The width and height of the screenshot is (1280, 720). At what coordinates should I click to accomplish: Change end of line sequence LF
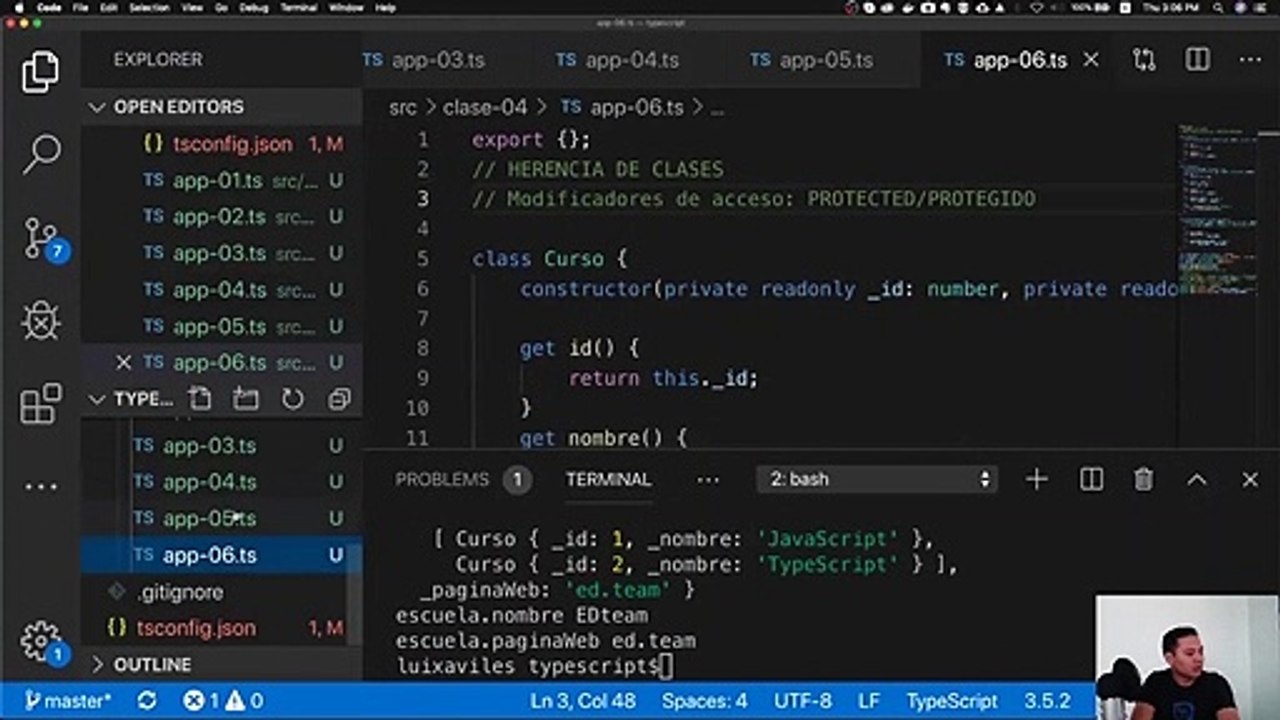pos(871,701)
